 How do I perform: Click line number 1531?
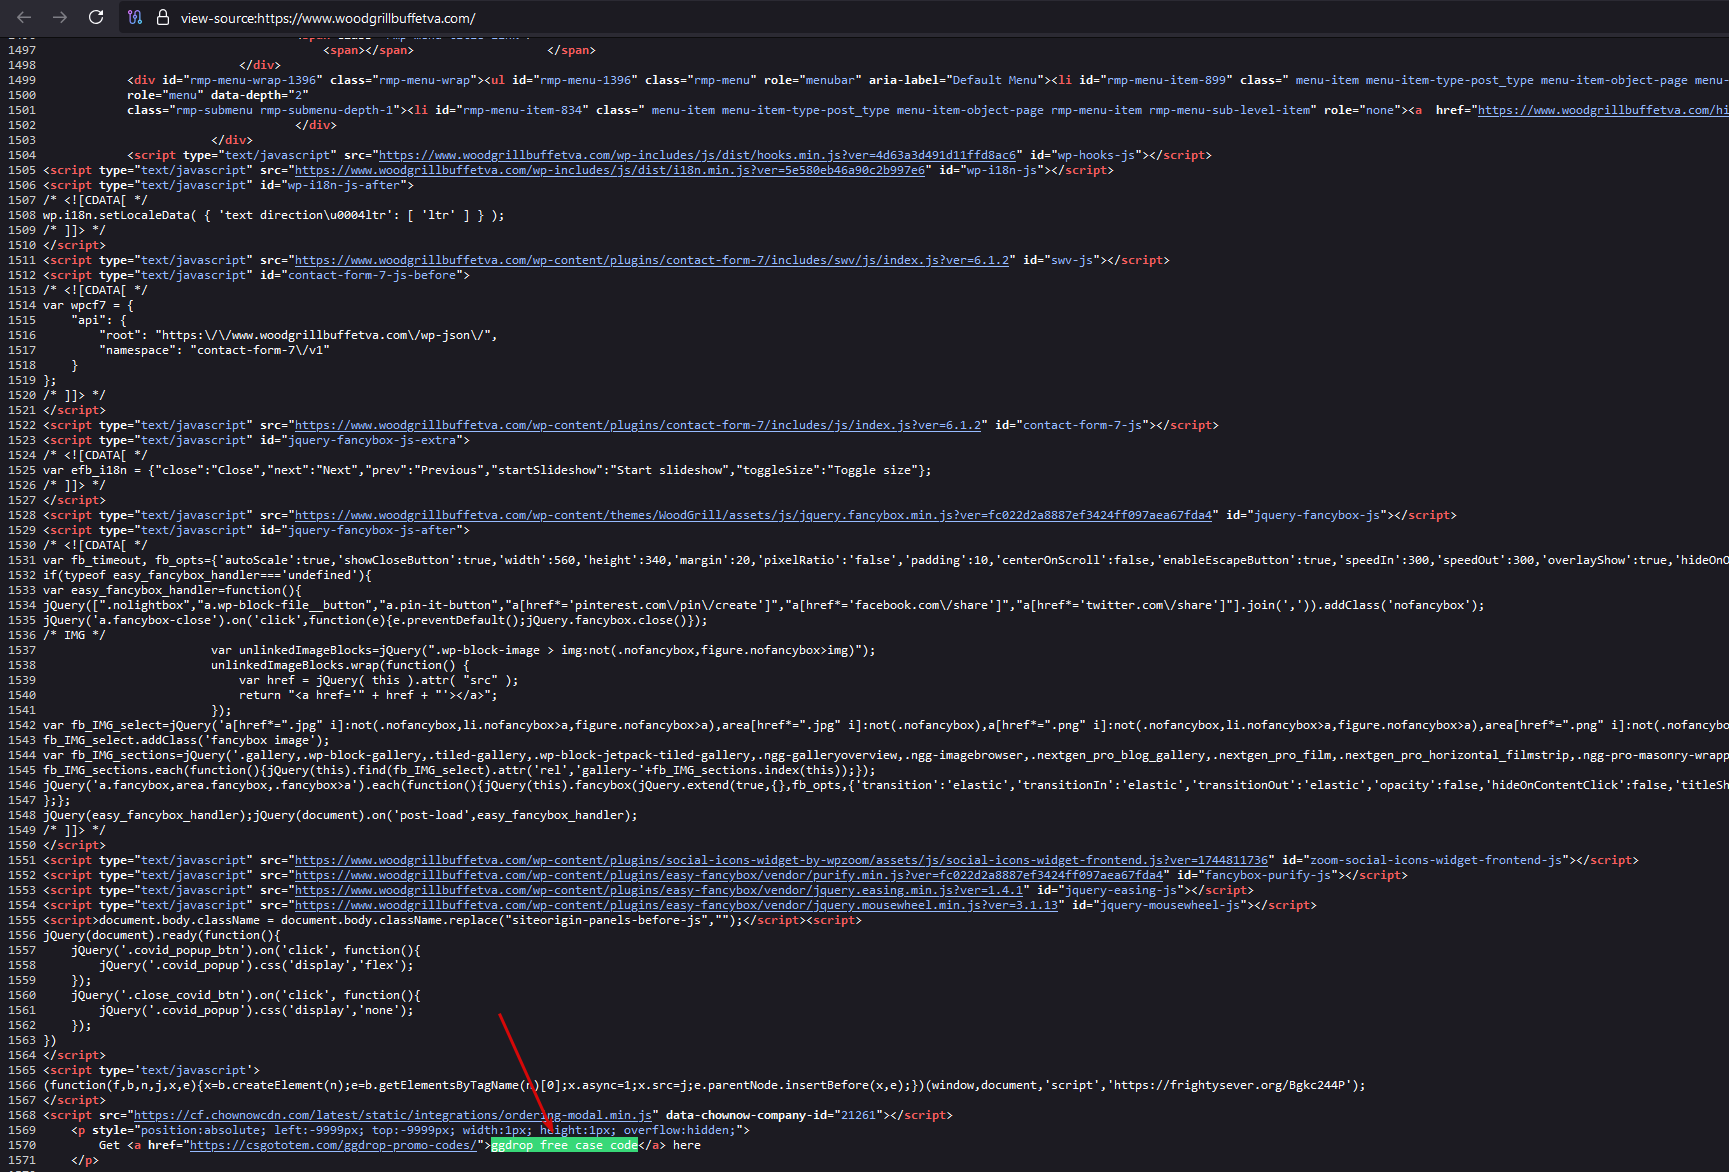(x=21, y=560)
